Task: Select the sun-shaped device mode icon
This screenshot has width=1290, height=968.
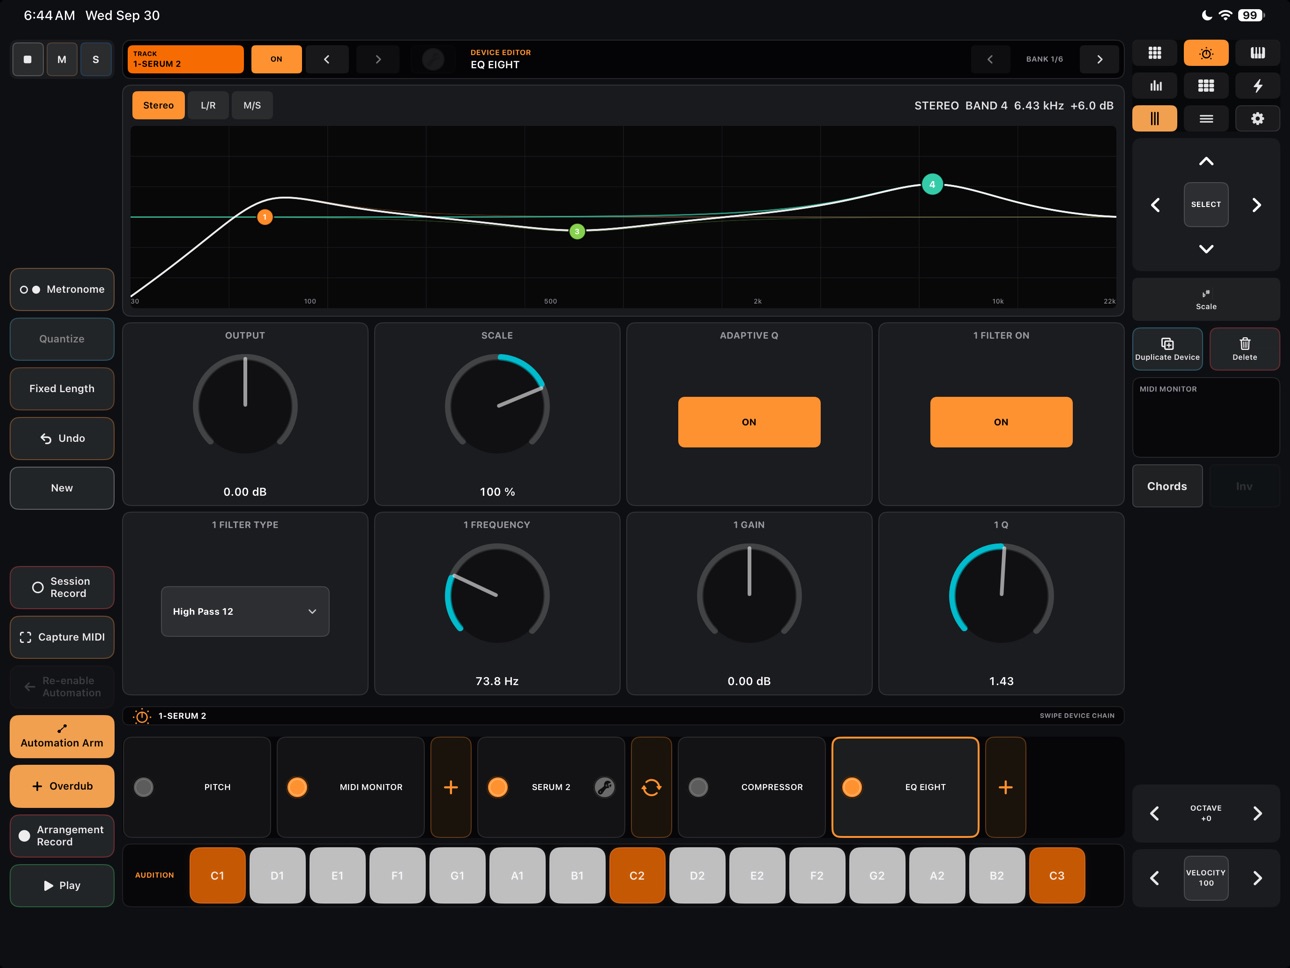Action: click(x=1206, y=53)
